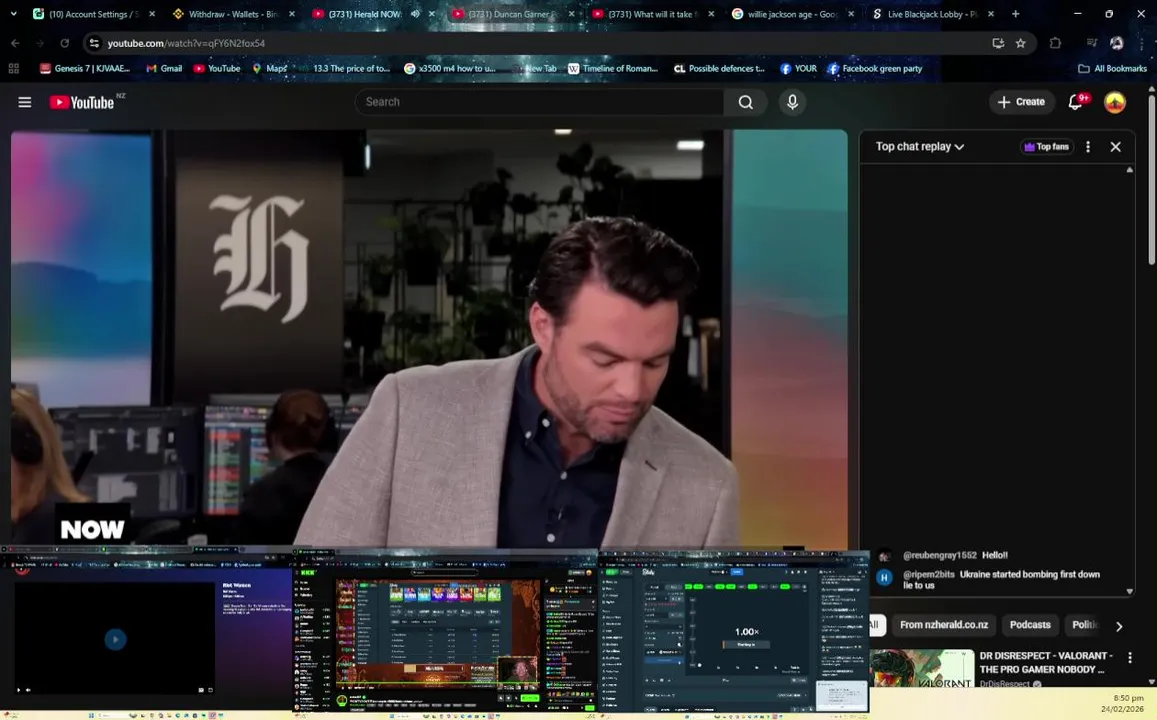Open the taskbar clock showing 8:50 pm
1157x720 pixels.
[1122, 703]
